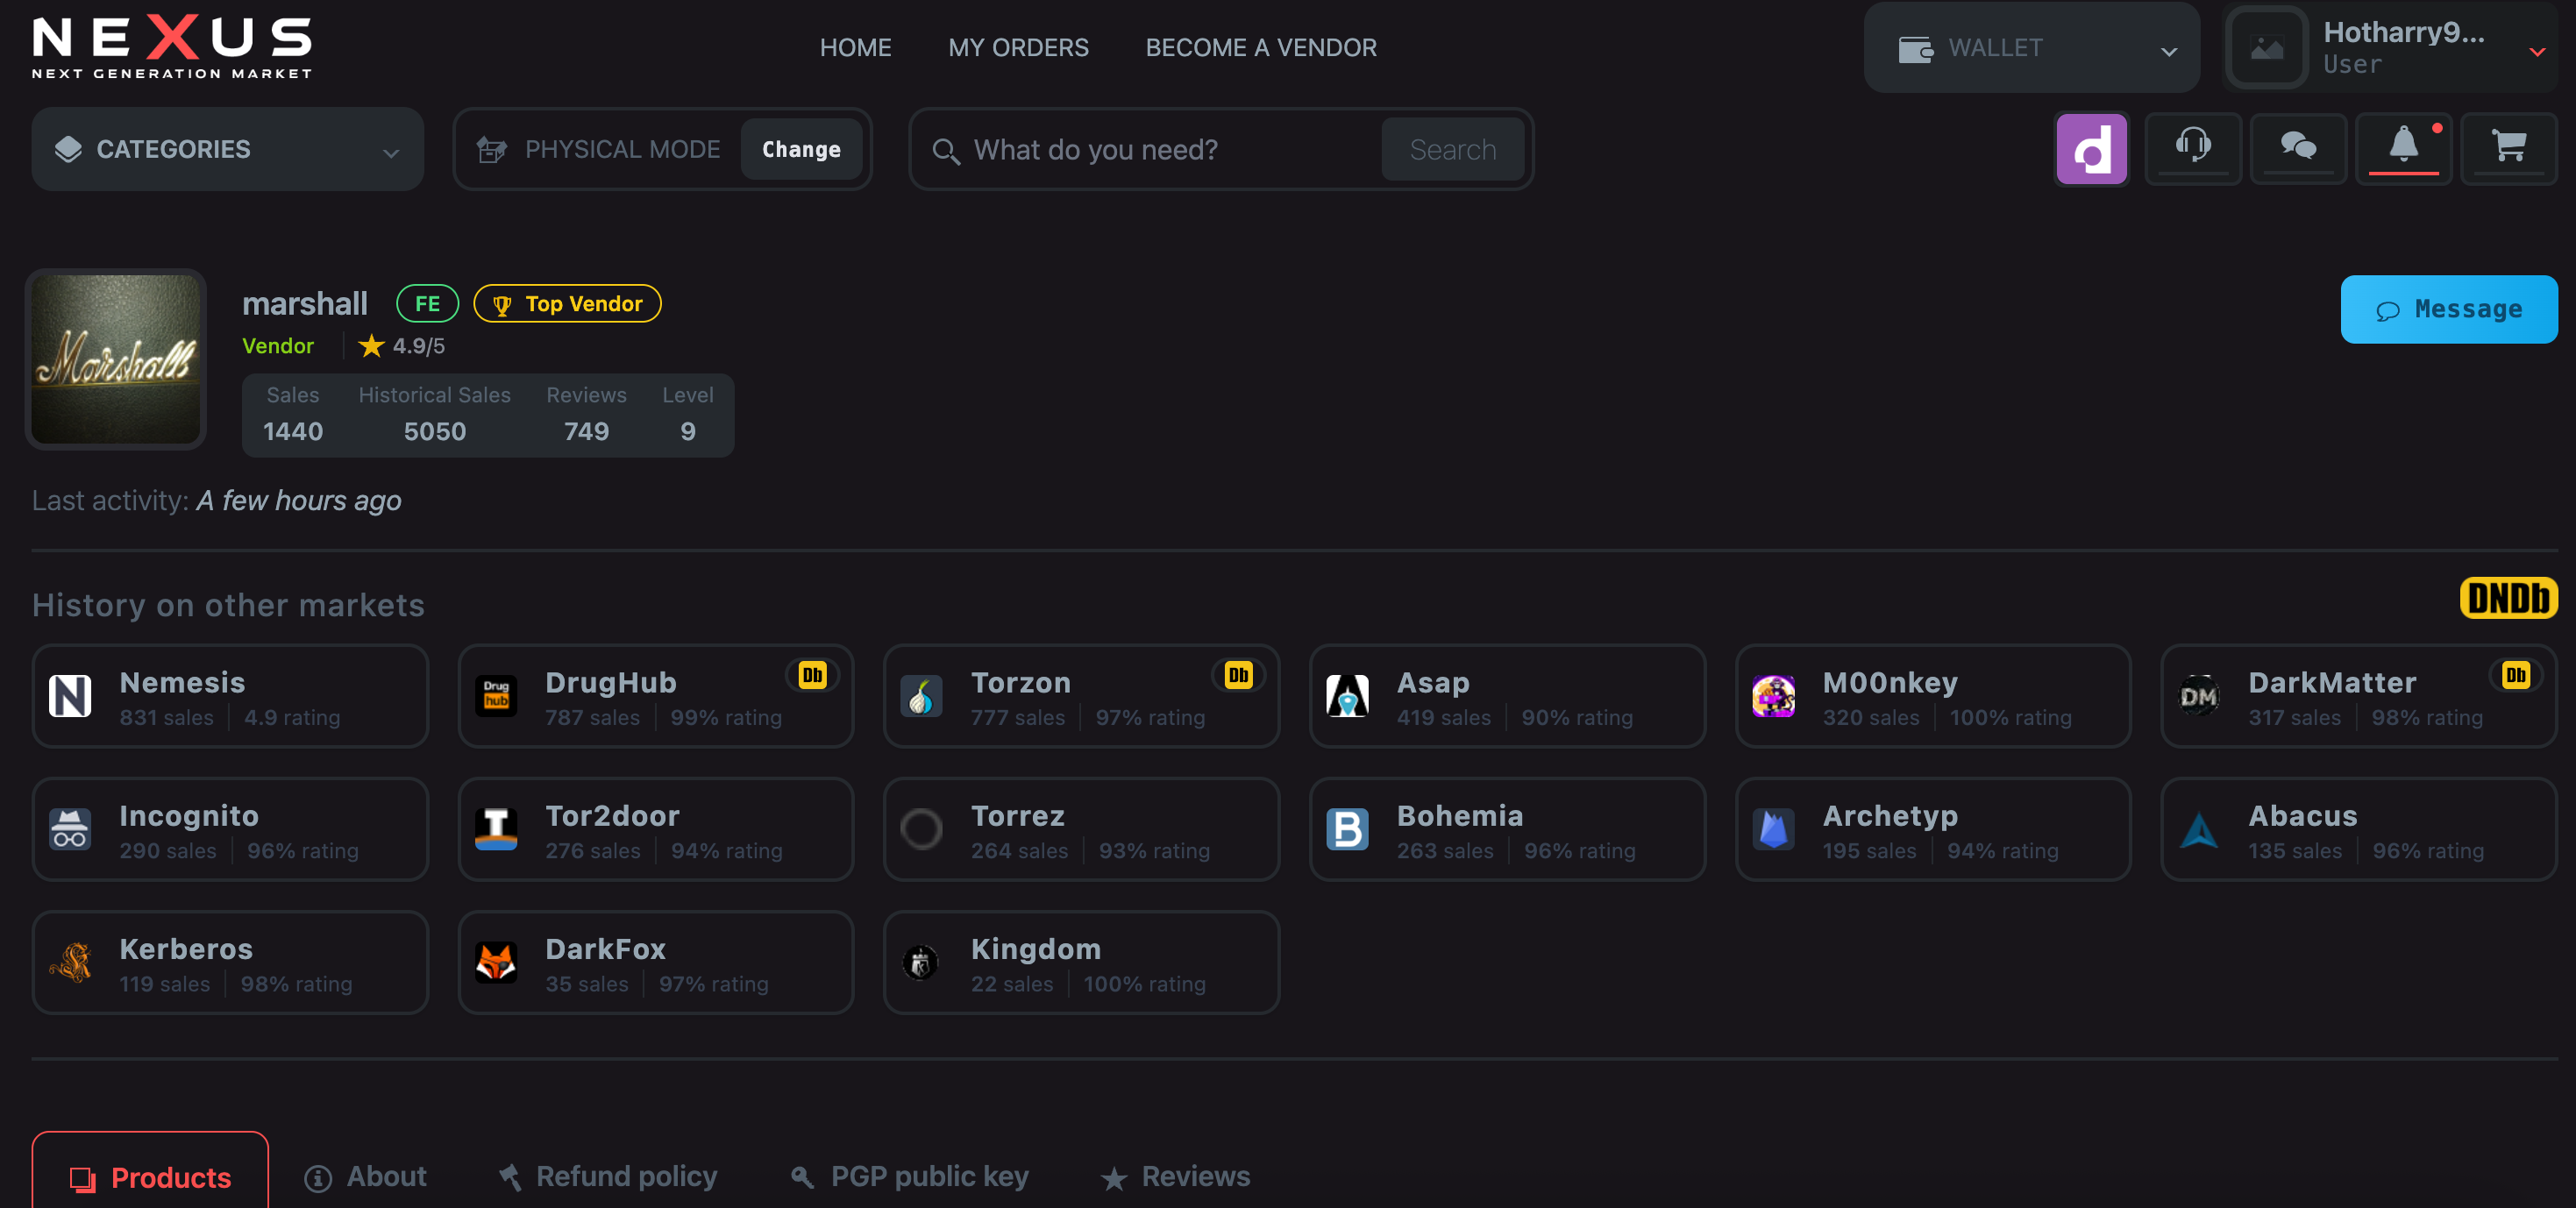Click 'Last activity: A few hours ago'
This screenshot has width=2576, height=1208.
(x=216, y=500)
